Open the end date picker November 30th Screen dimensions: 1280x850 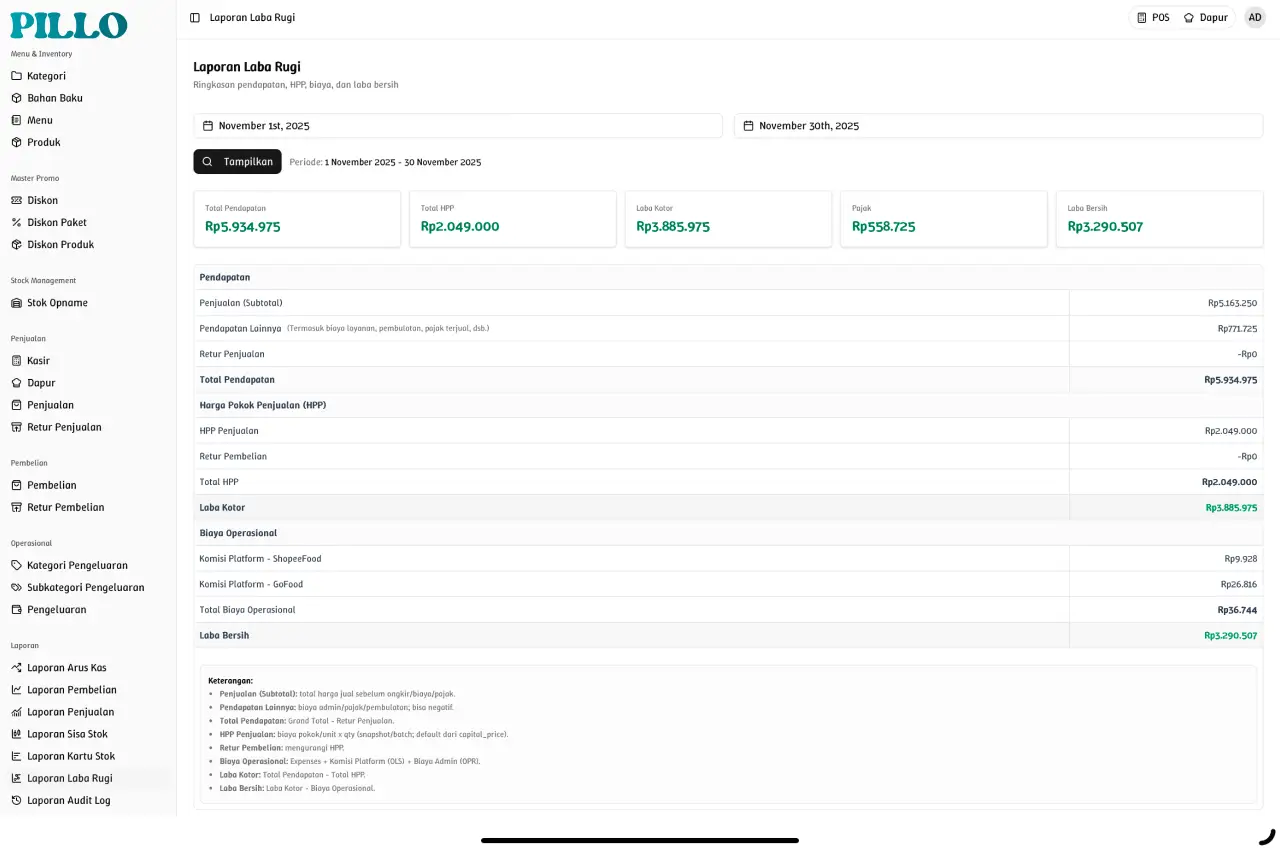[x=998, y=126]
